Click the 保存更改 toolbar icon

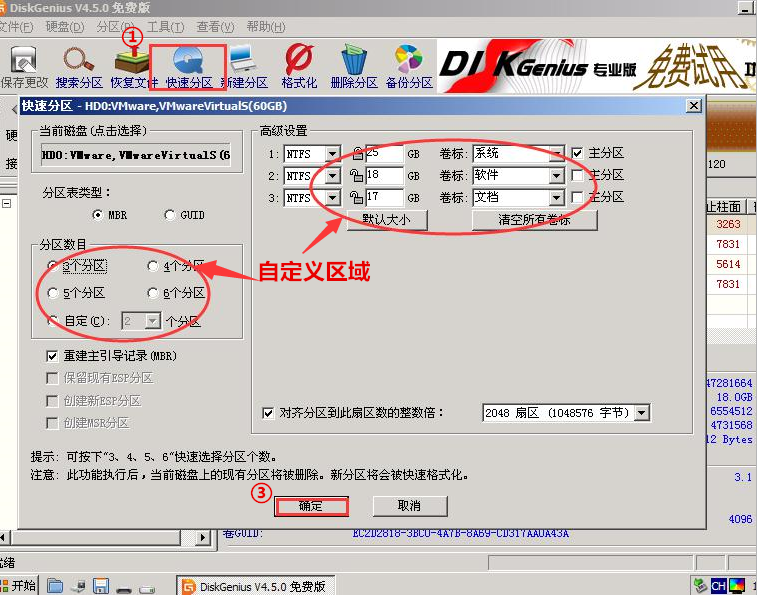tap(24, 67)
